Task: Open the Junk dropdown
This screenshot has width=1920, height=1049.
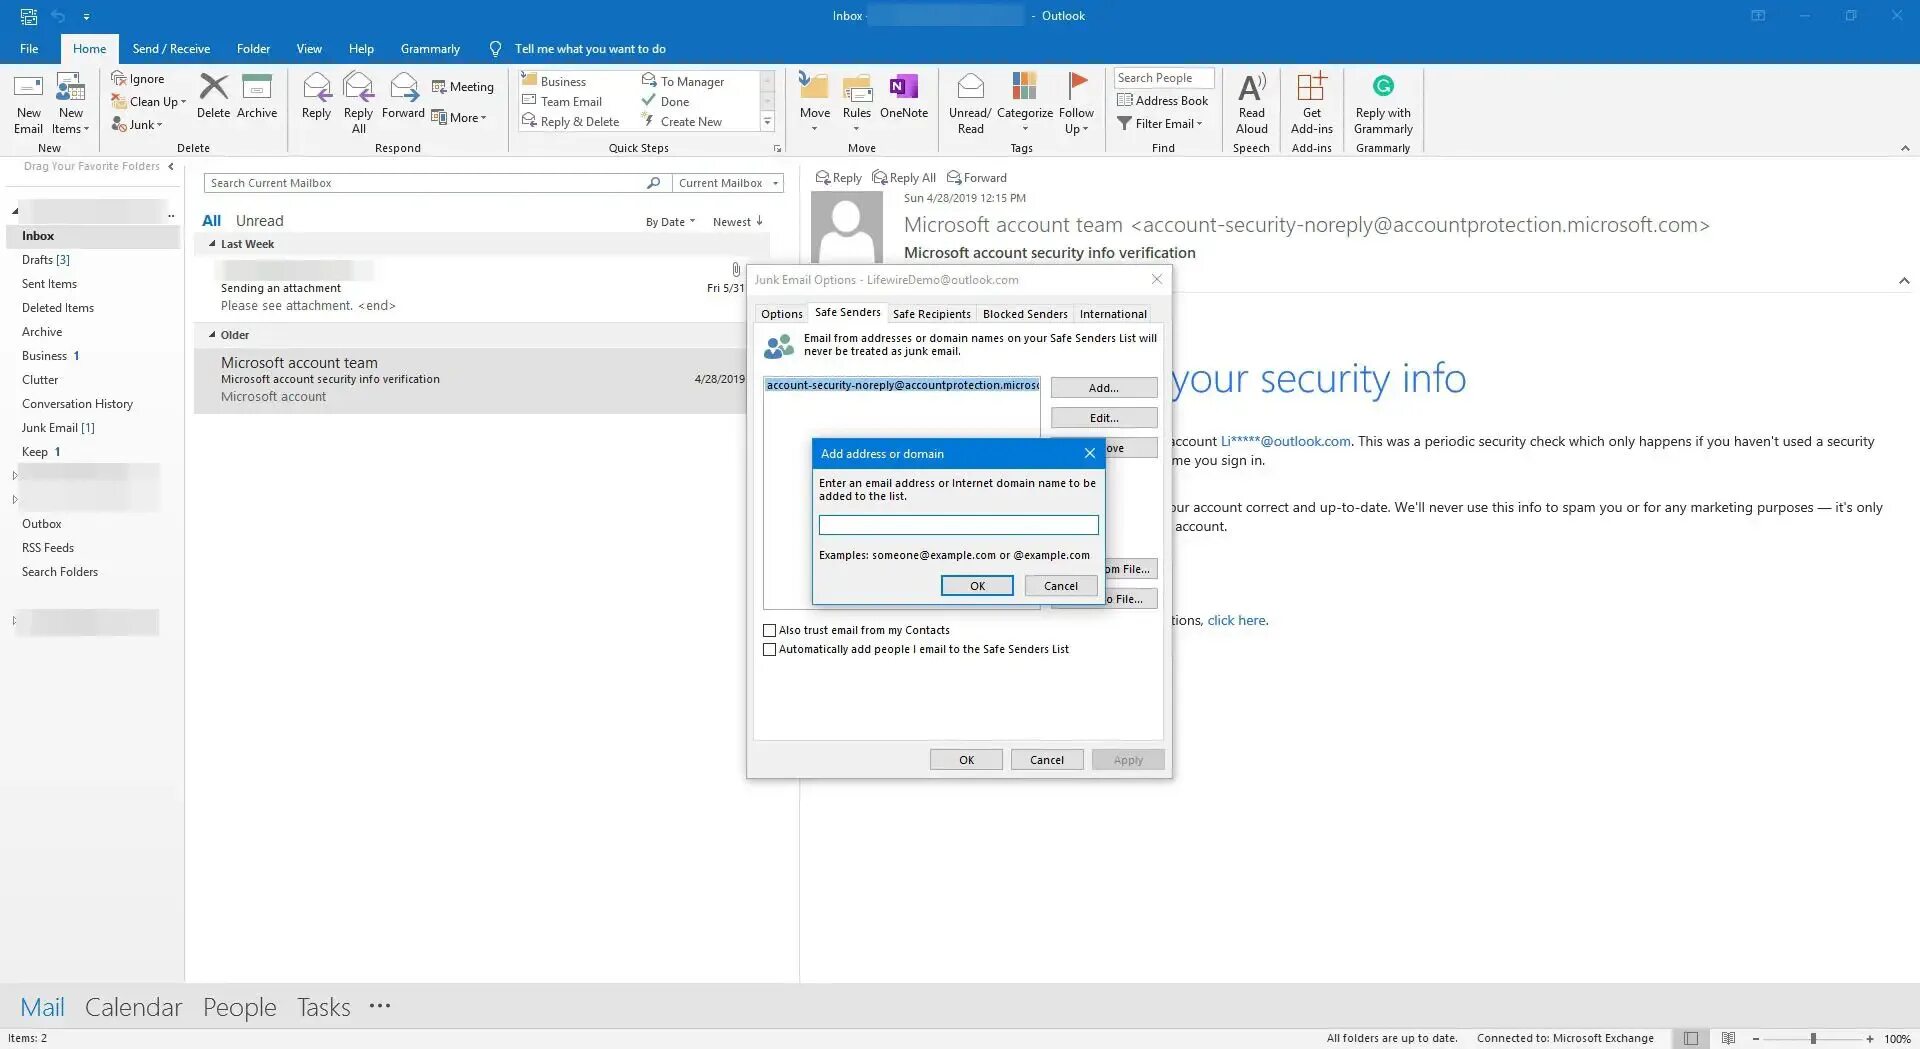Action: pyautogui.click(x=137, y=125)
